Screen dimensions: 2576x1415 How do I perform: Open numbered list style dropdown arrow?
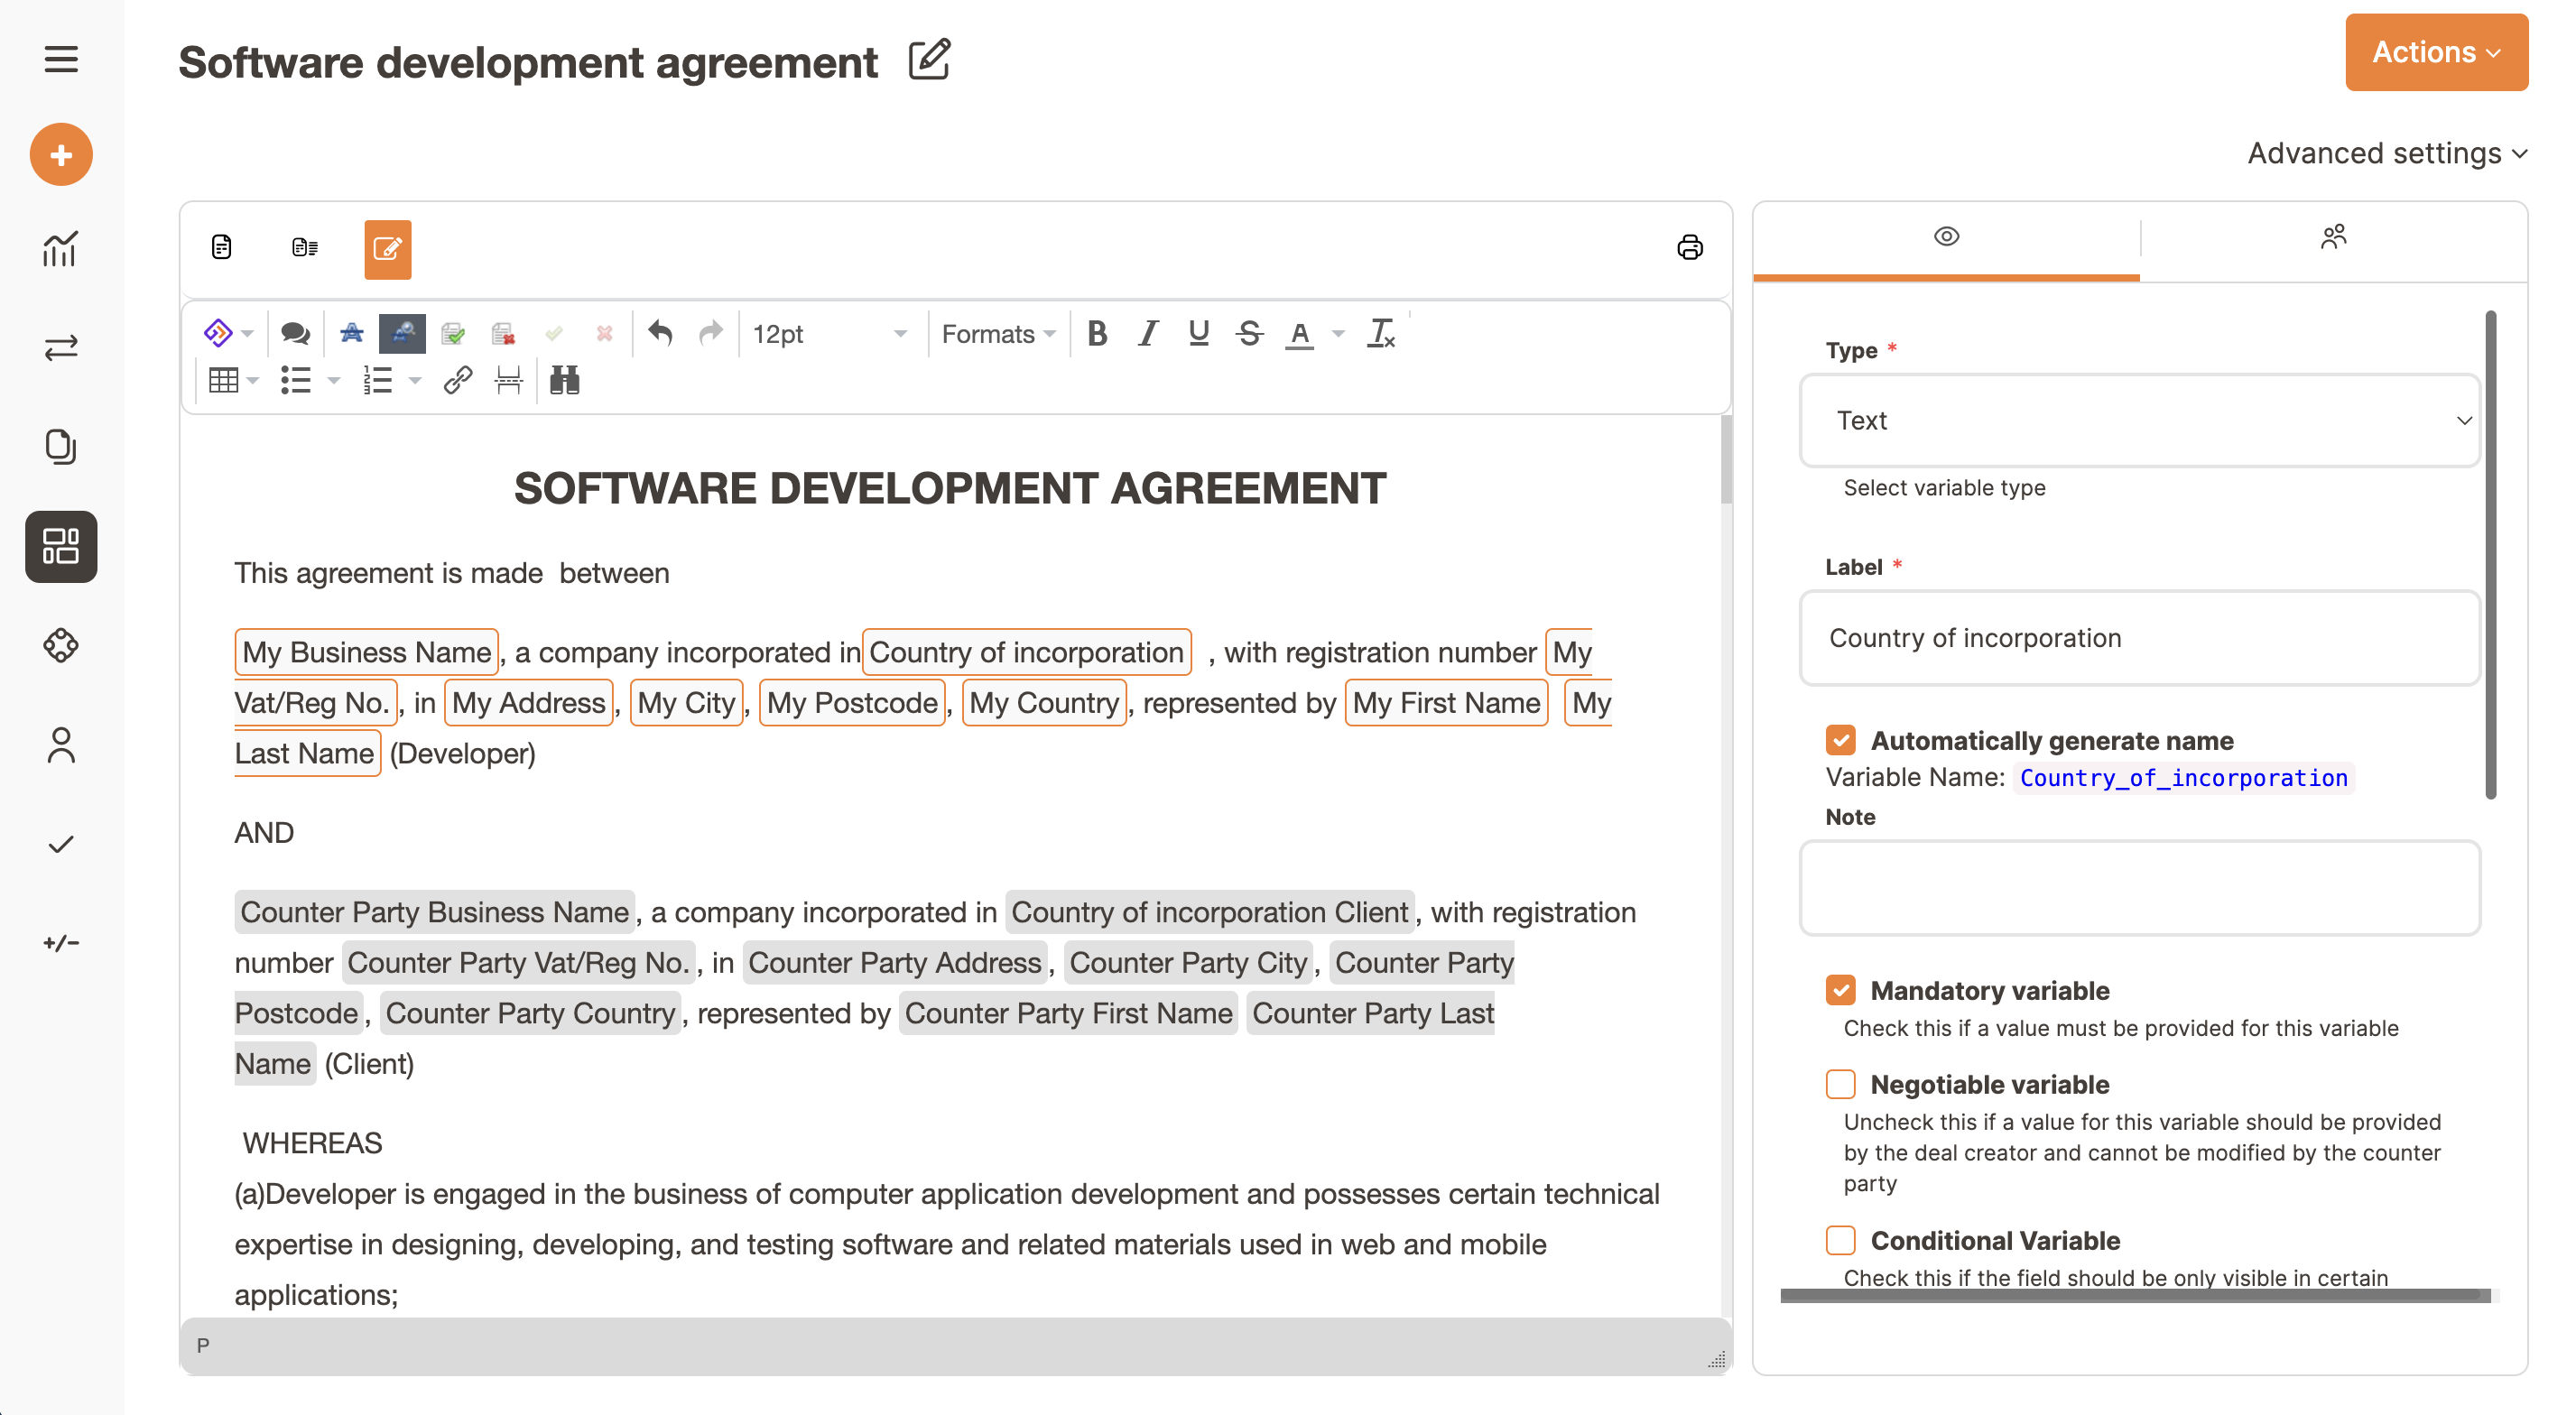point(415,380)
